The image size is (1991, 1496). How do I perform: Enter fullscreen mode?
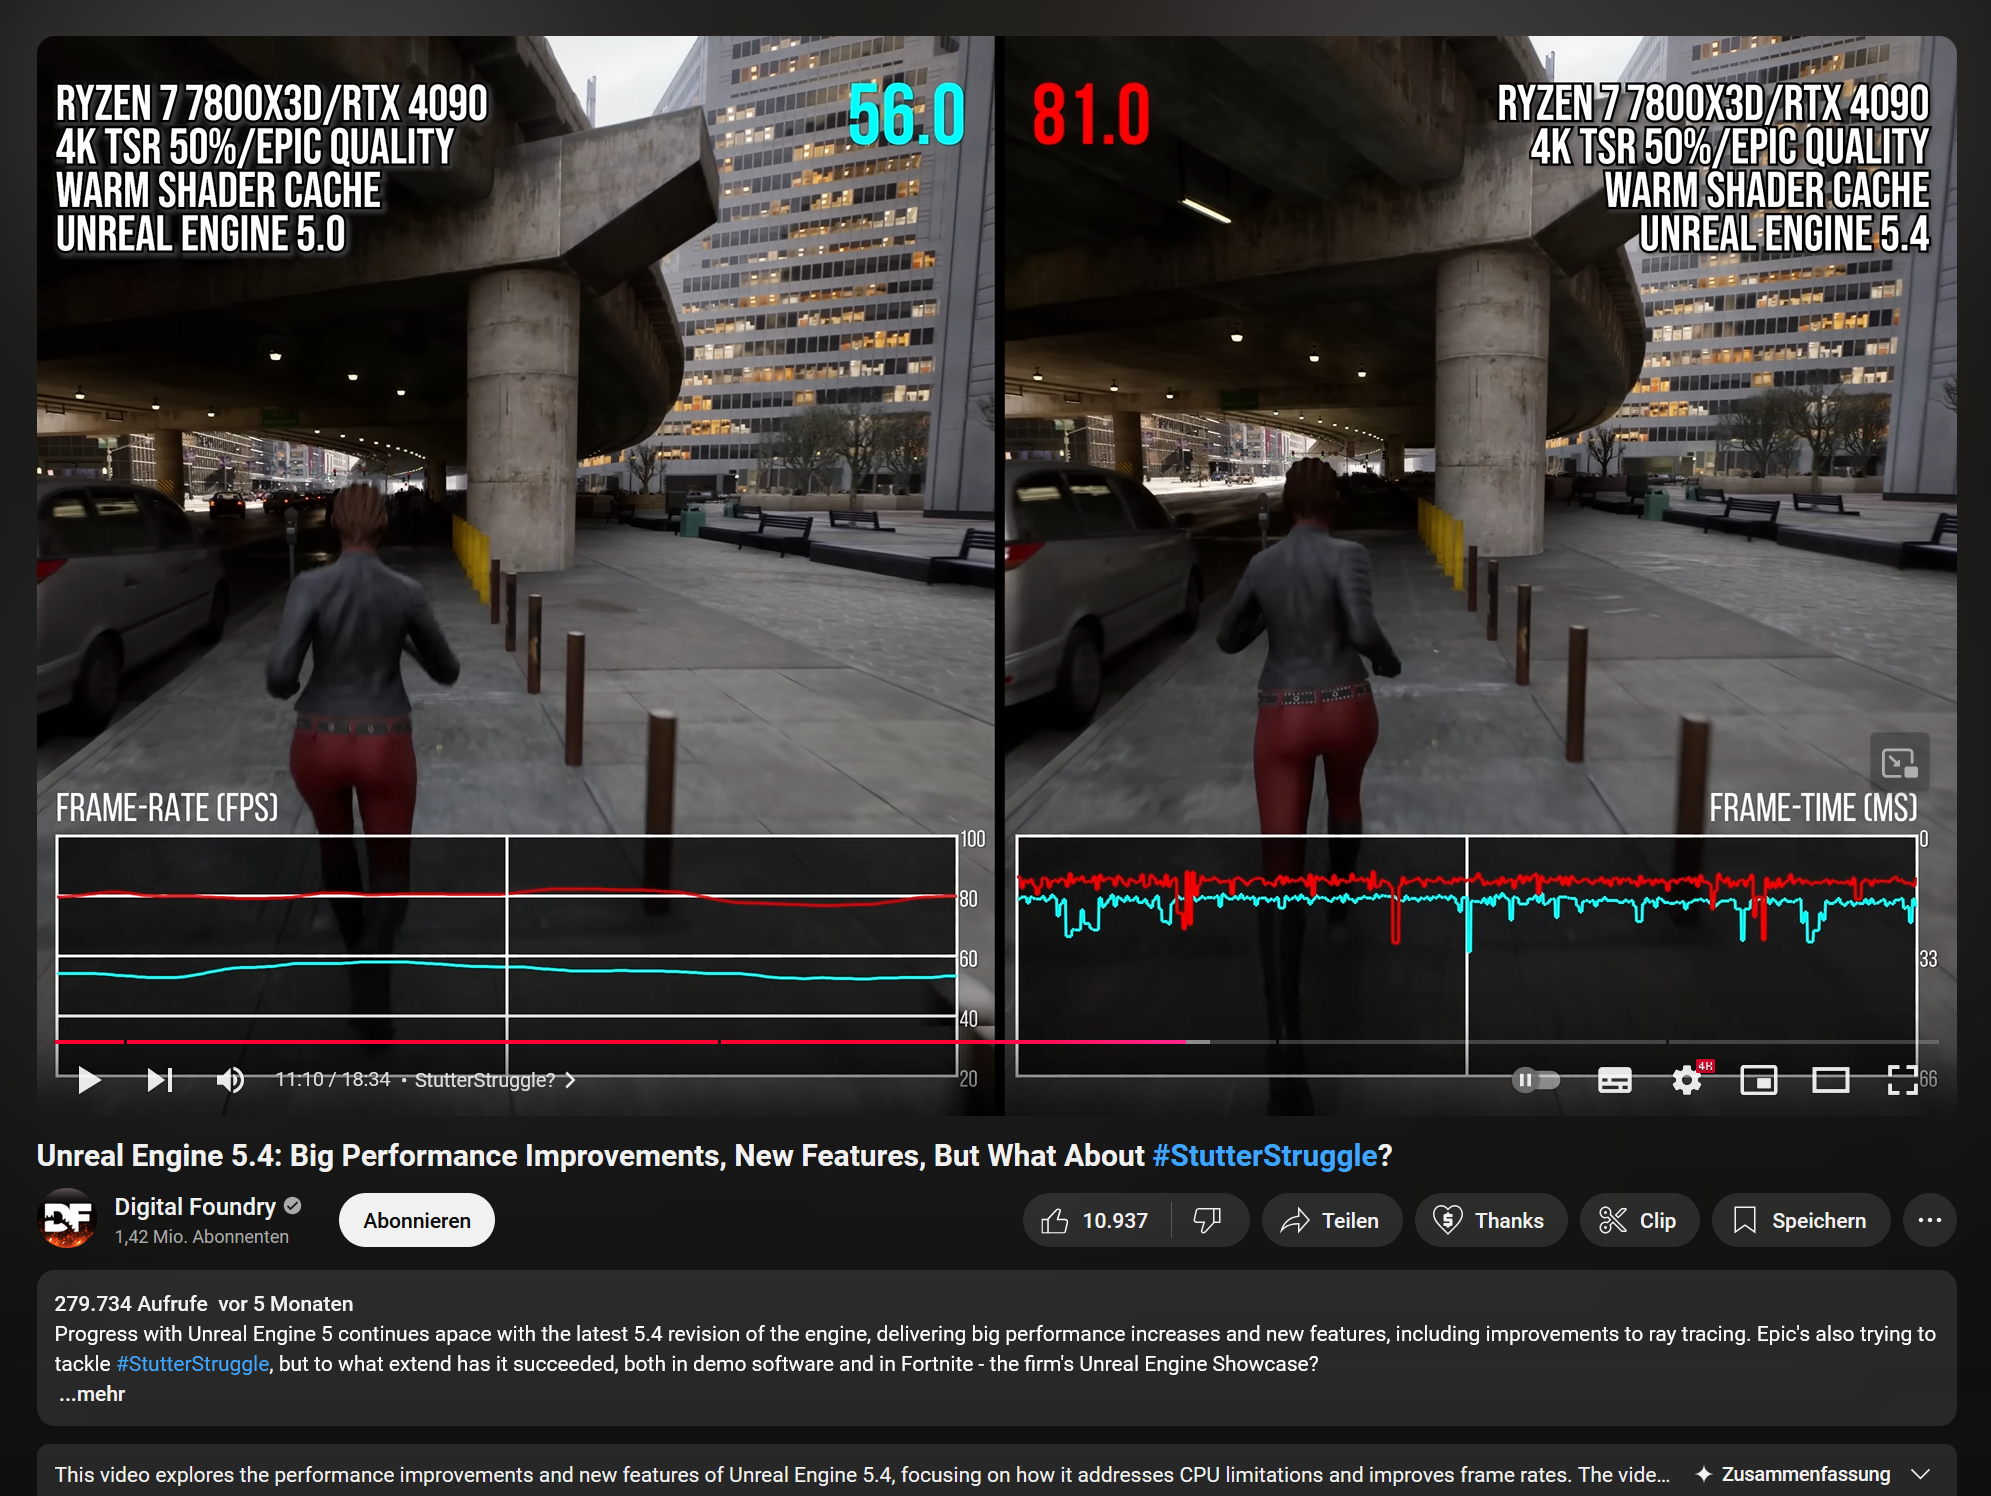tap(1901, 1080)
